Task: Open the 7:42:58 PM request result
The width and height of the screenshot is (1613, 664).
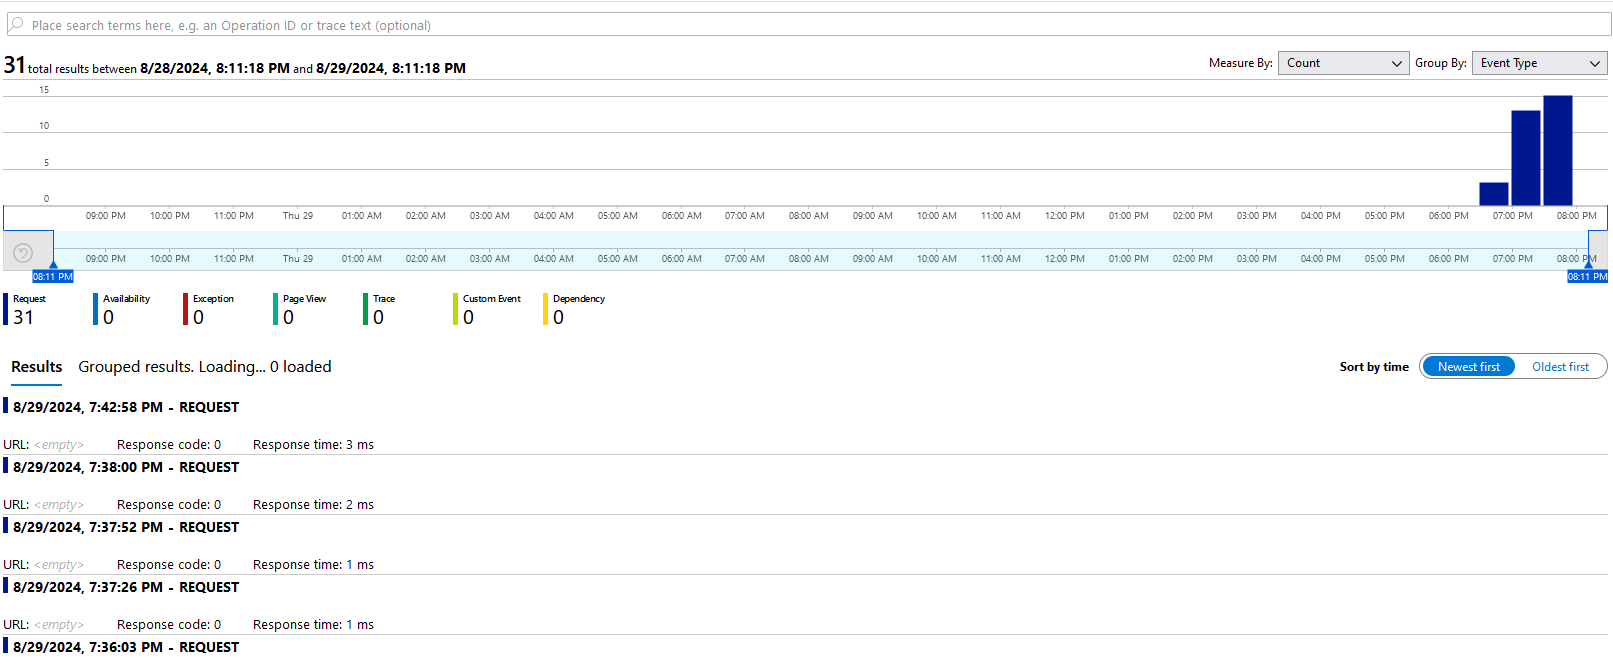Action: tap(126, 407)
